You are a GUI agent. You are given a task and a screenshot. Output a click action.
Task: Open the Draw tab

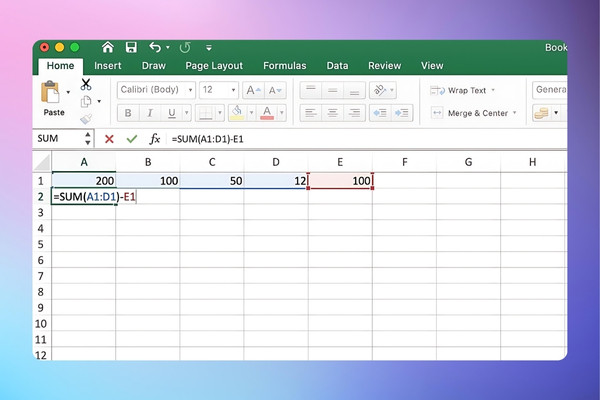[153, 66]
